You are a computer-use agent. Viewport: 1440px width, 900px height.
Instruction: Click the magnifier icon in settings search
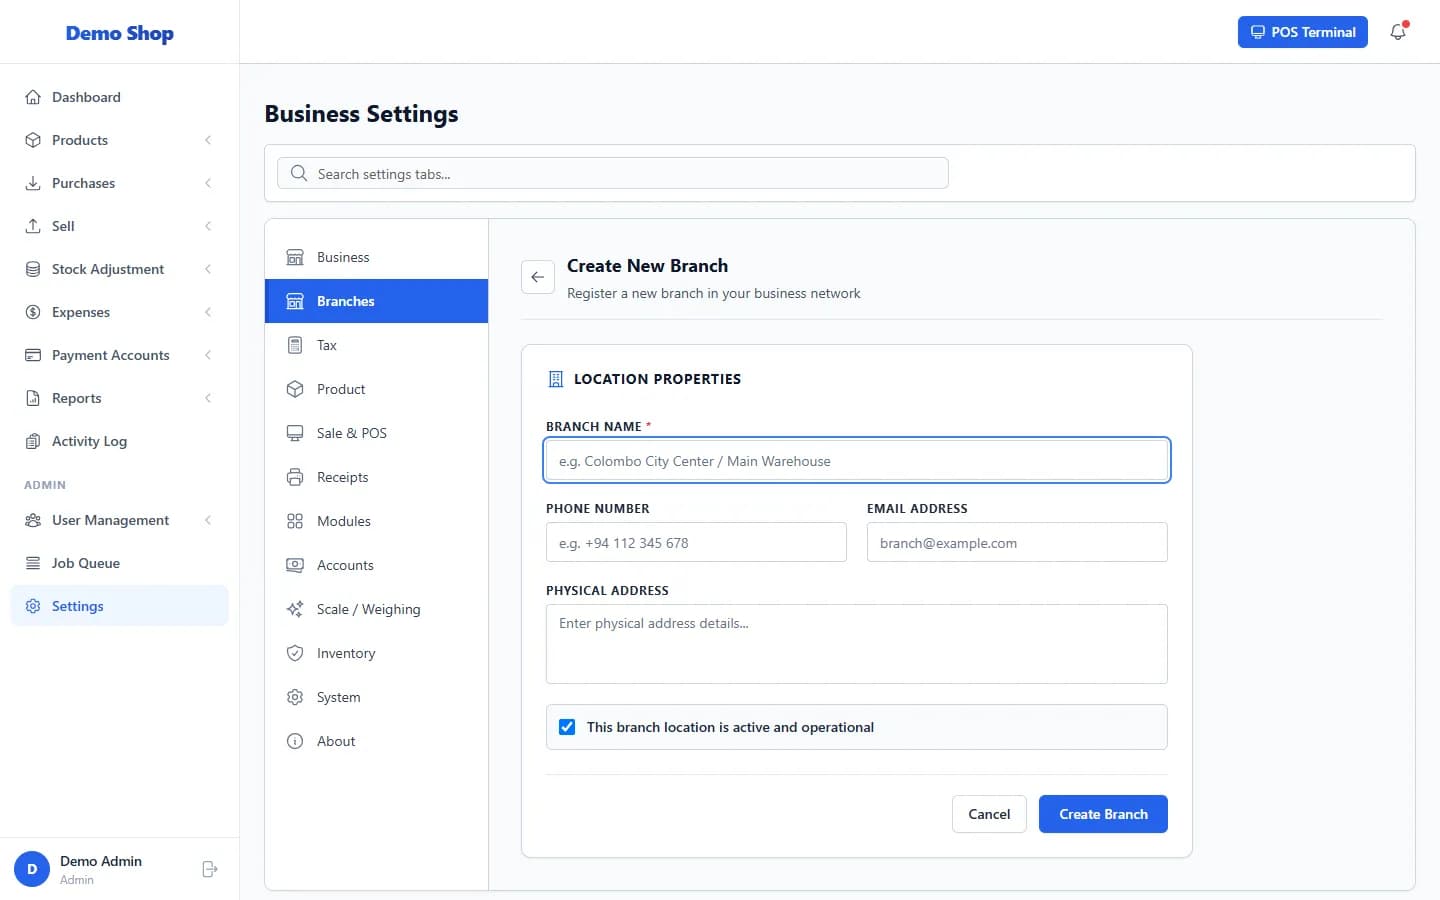pyautogui.click(x=299, y=173)
